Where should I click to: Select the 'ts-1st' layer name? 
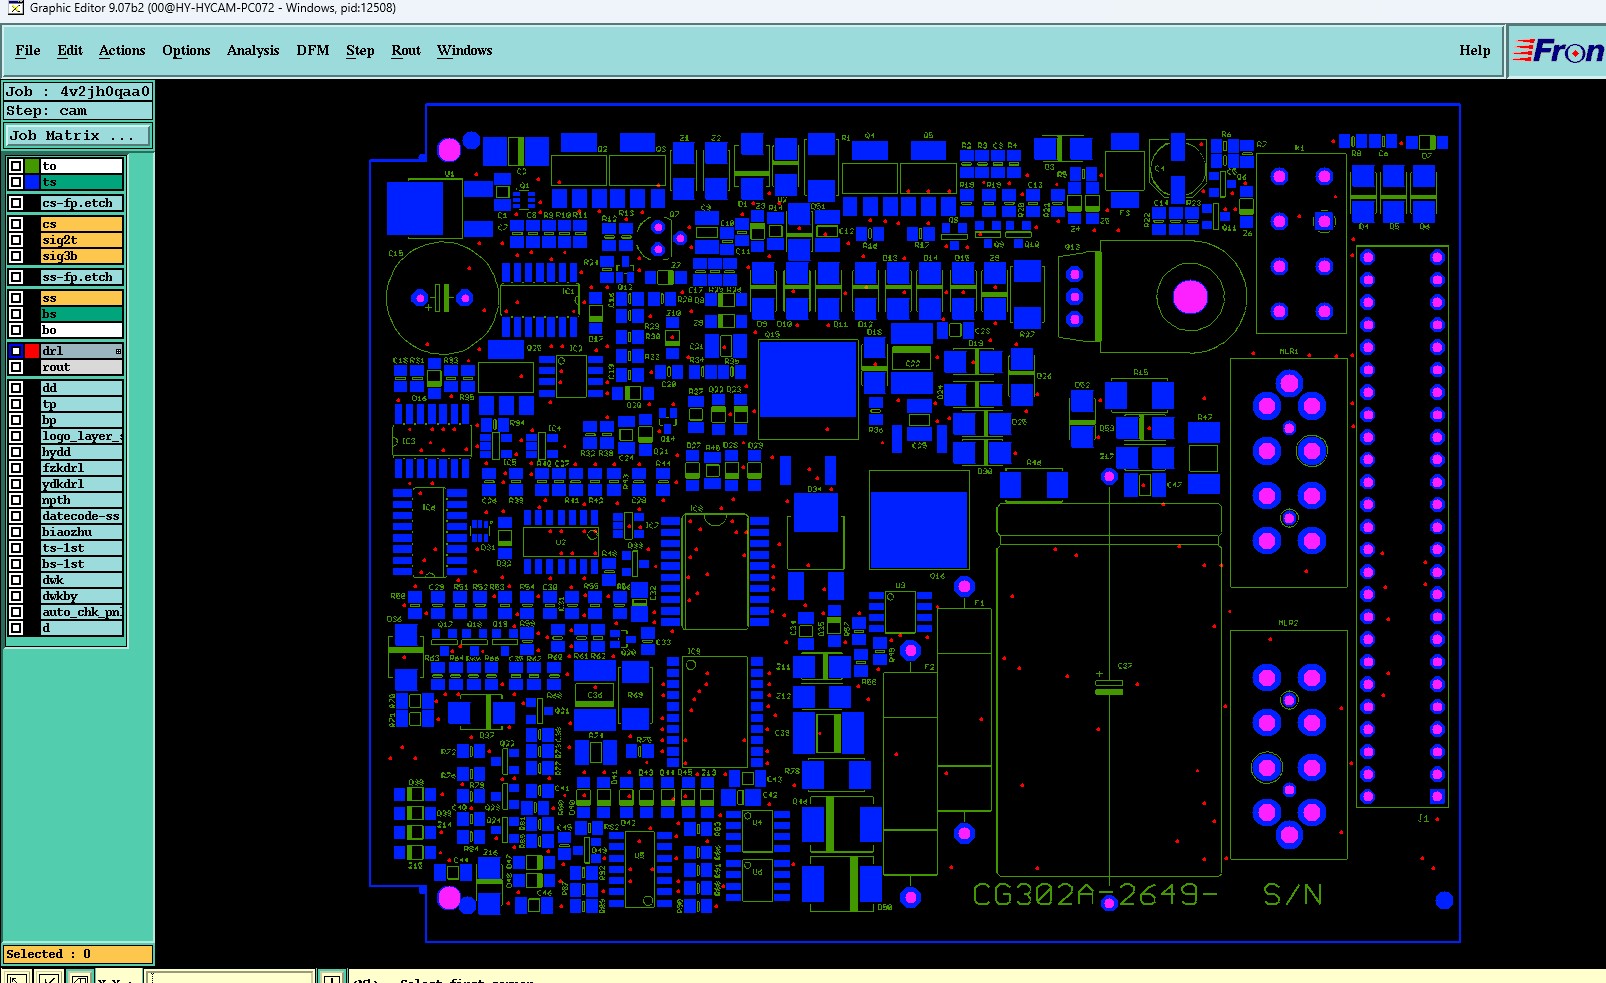pyautogui.click(x=81, y=548)
